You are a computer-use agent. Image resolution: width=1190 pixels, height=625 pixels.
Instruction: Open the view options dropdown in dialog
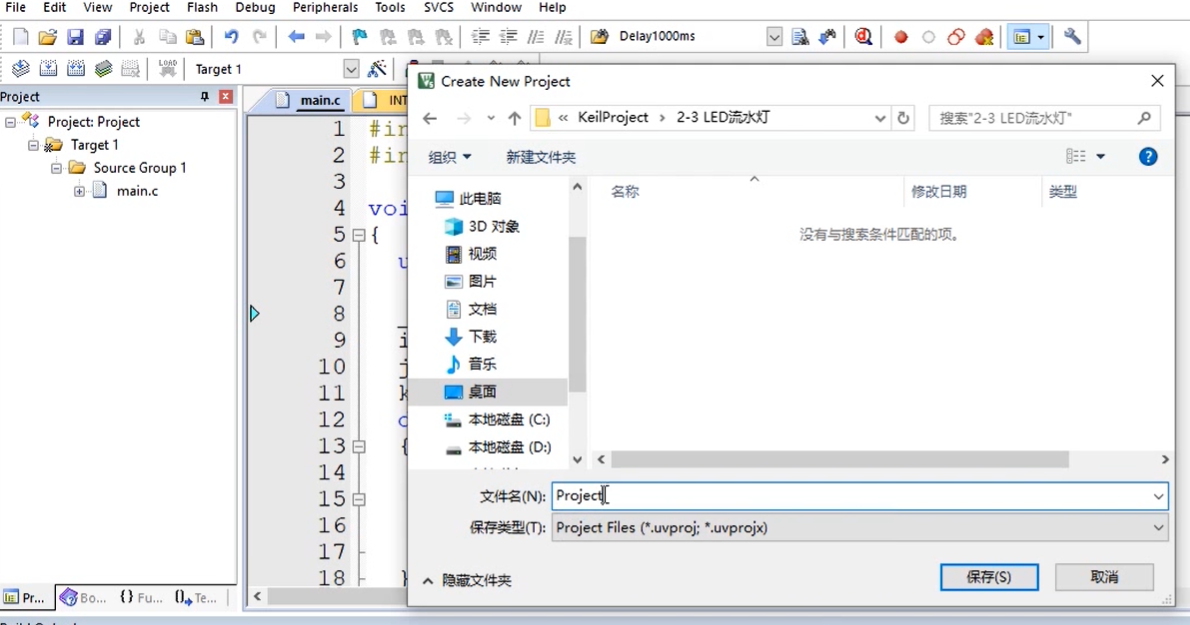coord(1100,156)
